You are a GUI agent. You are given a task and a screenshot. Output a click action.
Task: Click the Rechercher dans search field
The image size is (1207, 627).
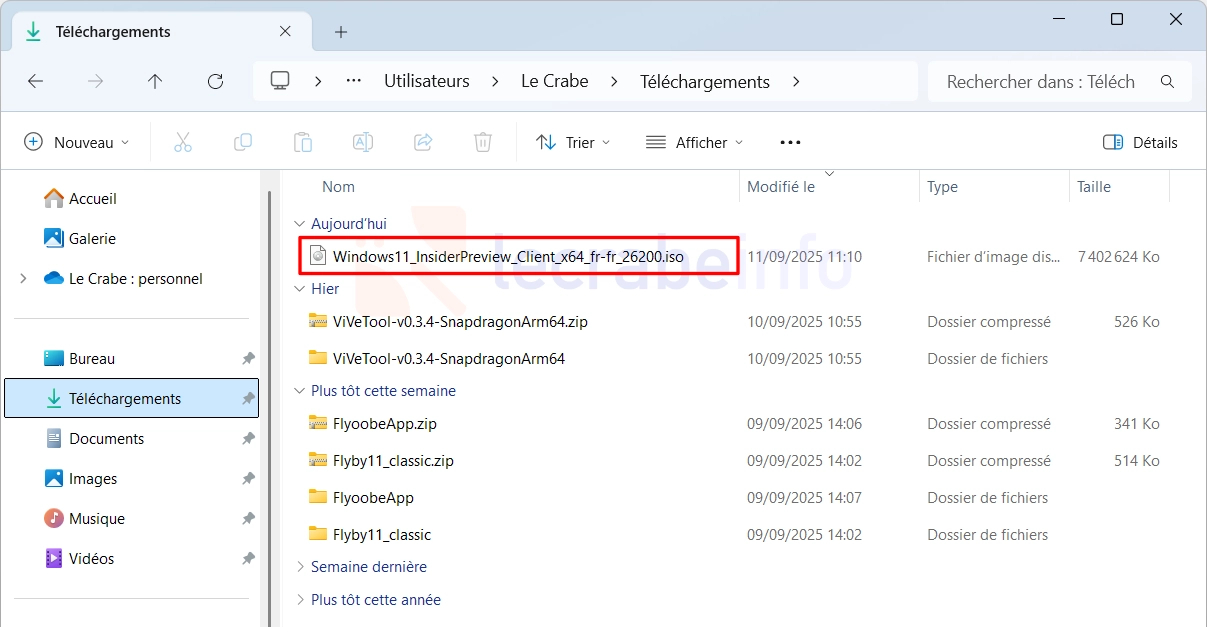click(x=1060, y=82)
